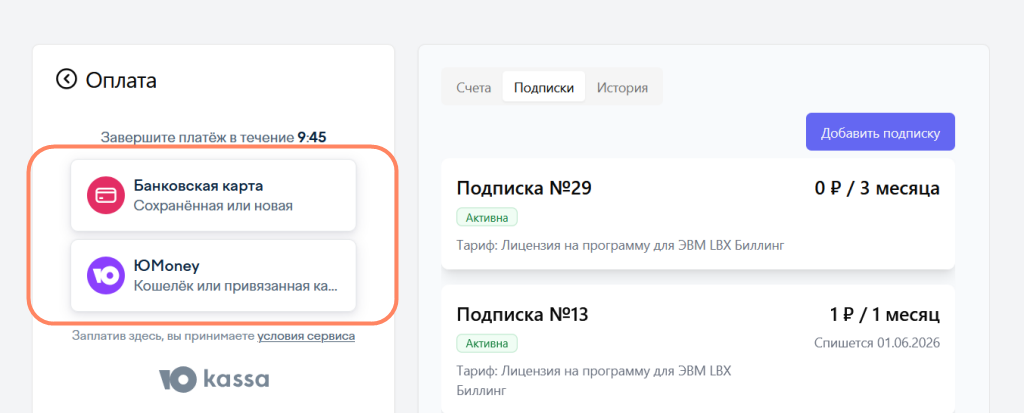Open the условия сервиса link
The image size is (1024, 413).
pyautogui.click(x=306, y=337)
